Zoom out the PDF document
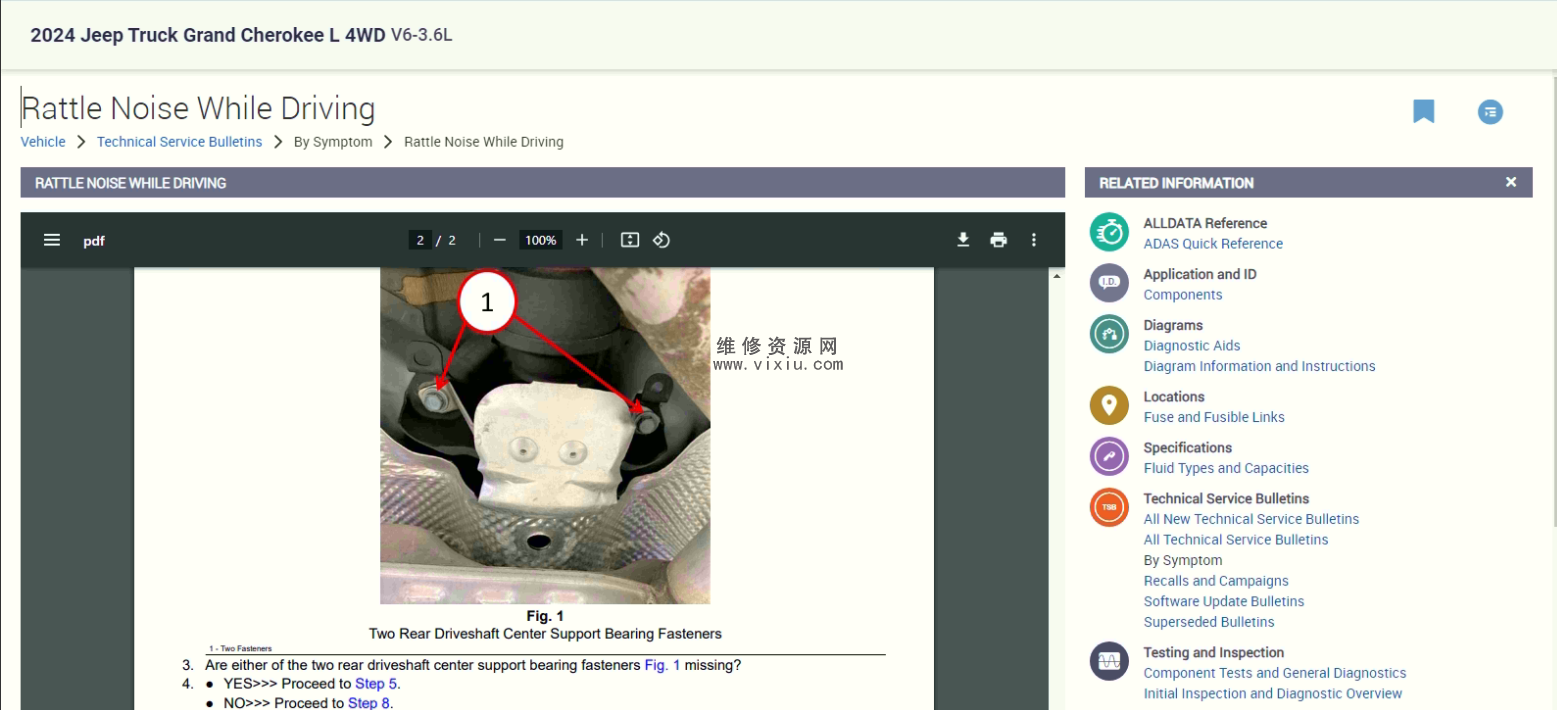1557x710 pixels. (500, 240)
